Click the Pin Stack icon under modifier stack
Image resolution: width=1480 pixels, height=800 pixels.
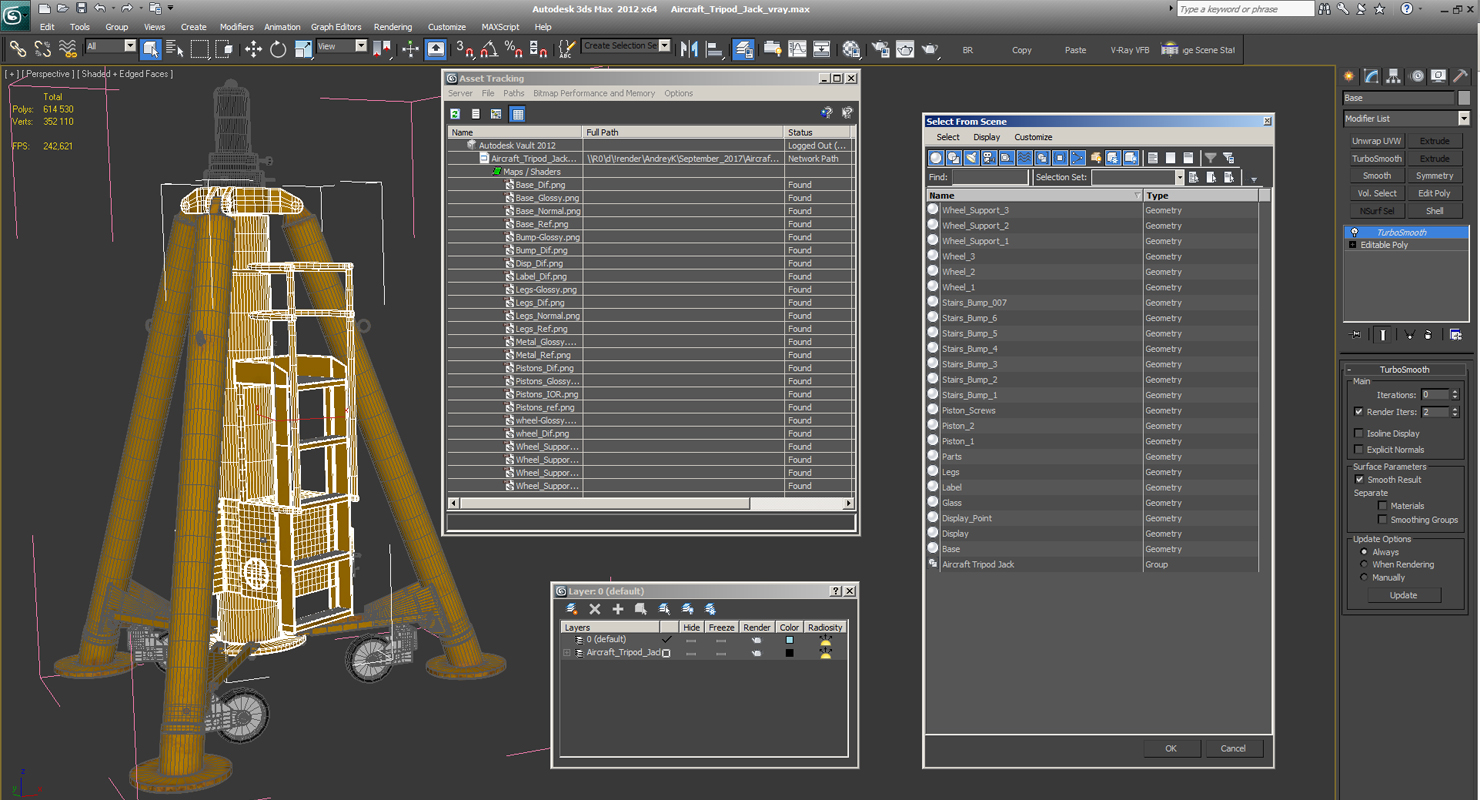tap(1355, 334)
